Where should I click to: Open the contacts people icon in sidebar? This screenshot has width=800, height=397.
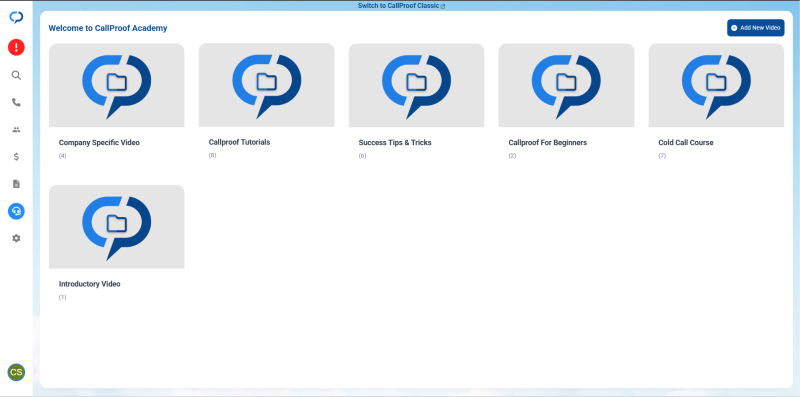[16, 130]
